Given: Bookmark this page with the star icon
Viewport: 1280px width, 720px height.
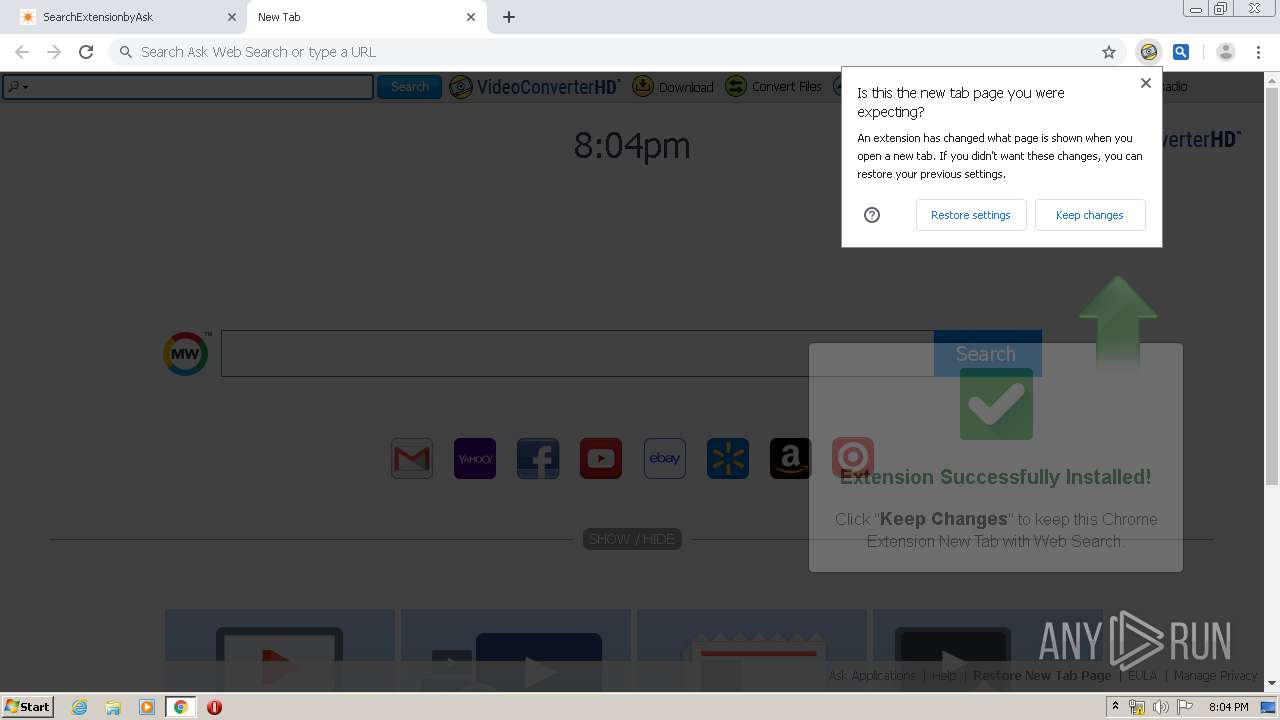Looking at the screenshot, I should [x=1108, y=52].
